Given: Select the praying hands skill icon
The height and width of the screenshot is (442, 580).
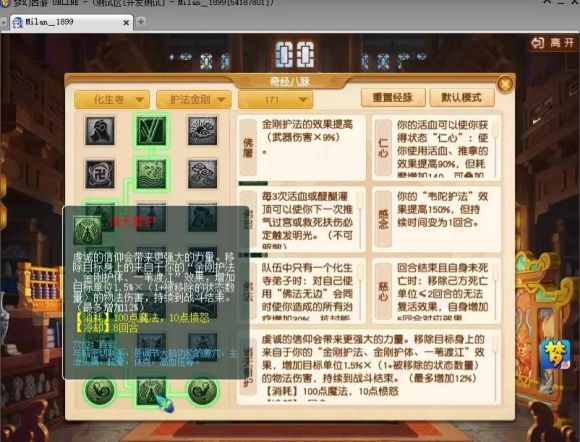Looking at the screenshot, I should [100, 131].
